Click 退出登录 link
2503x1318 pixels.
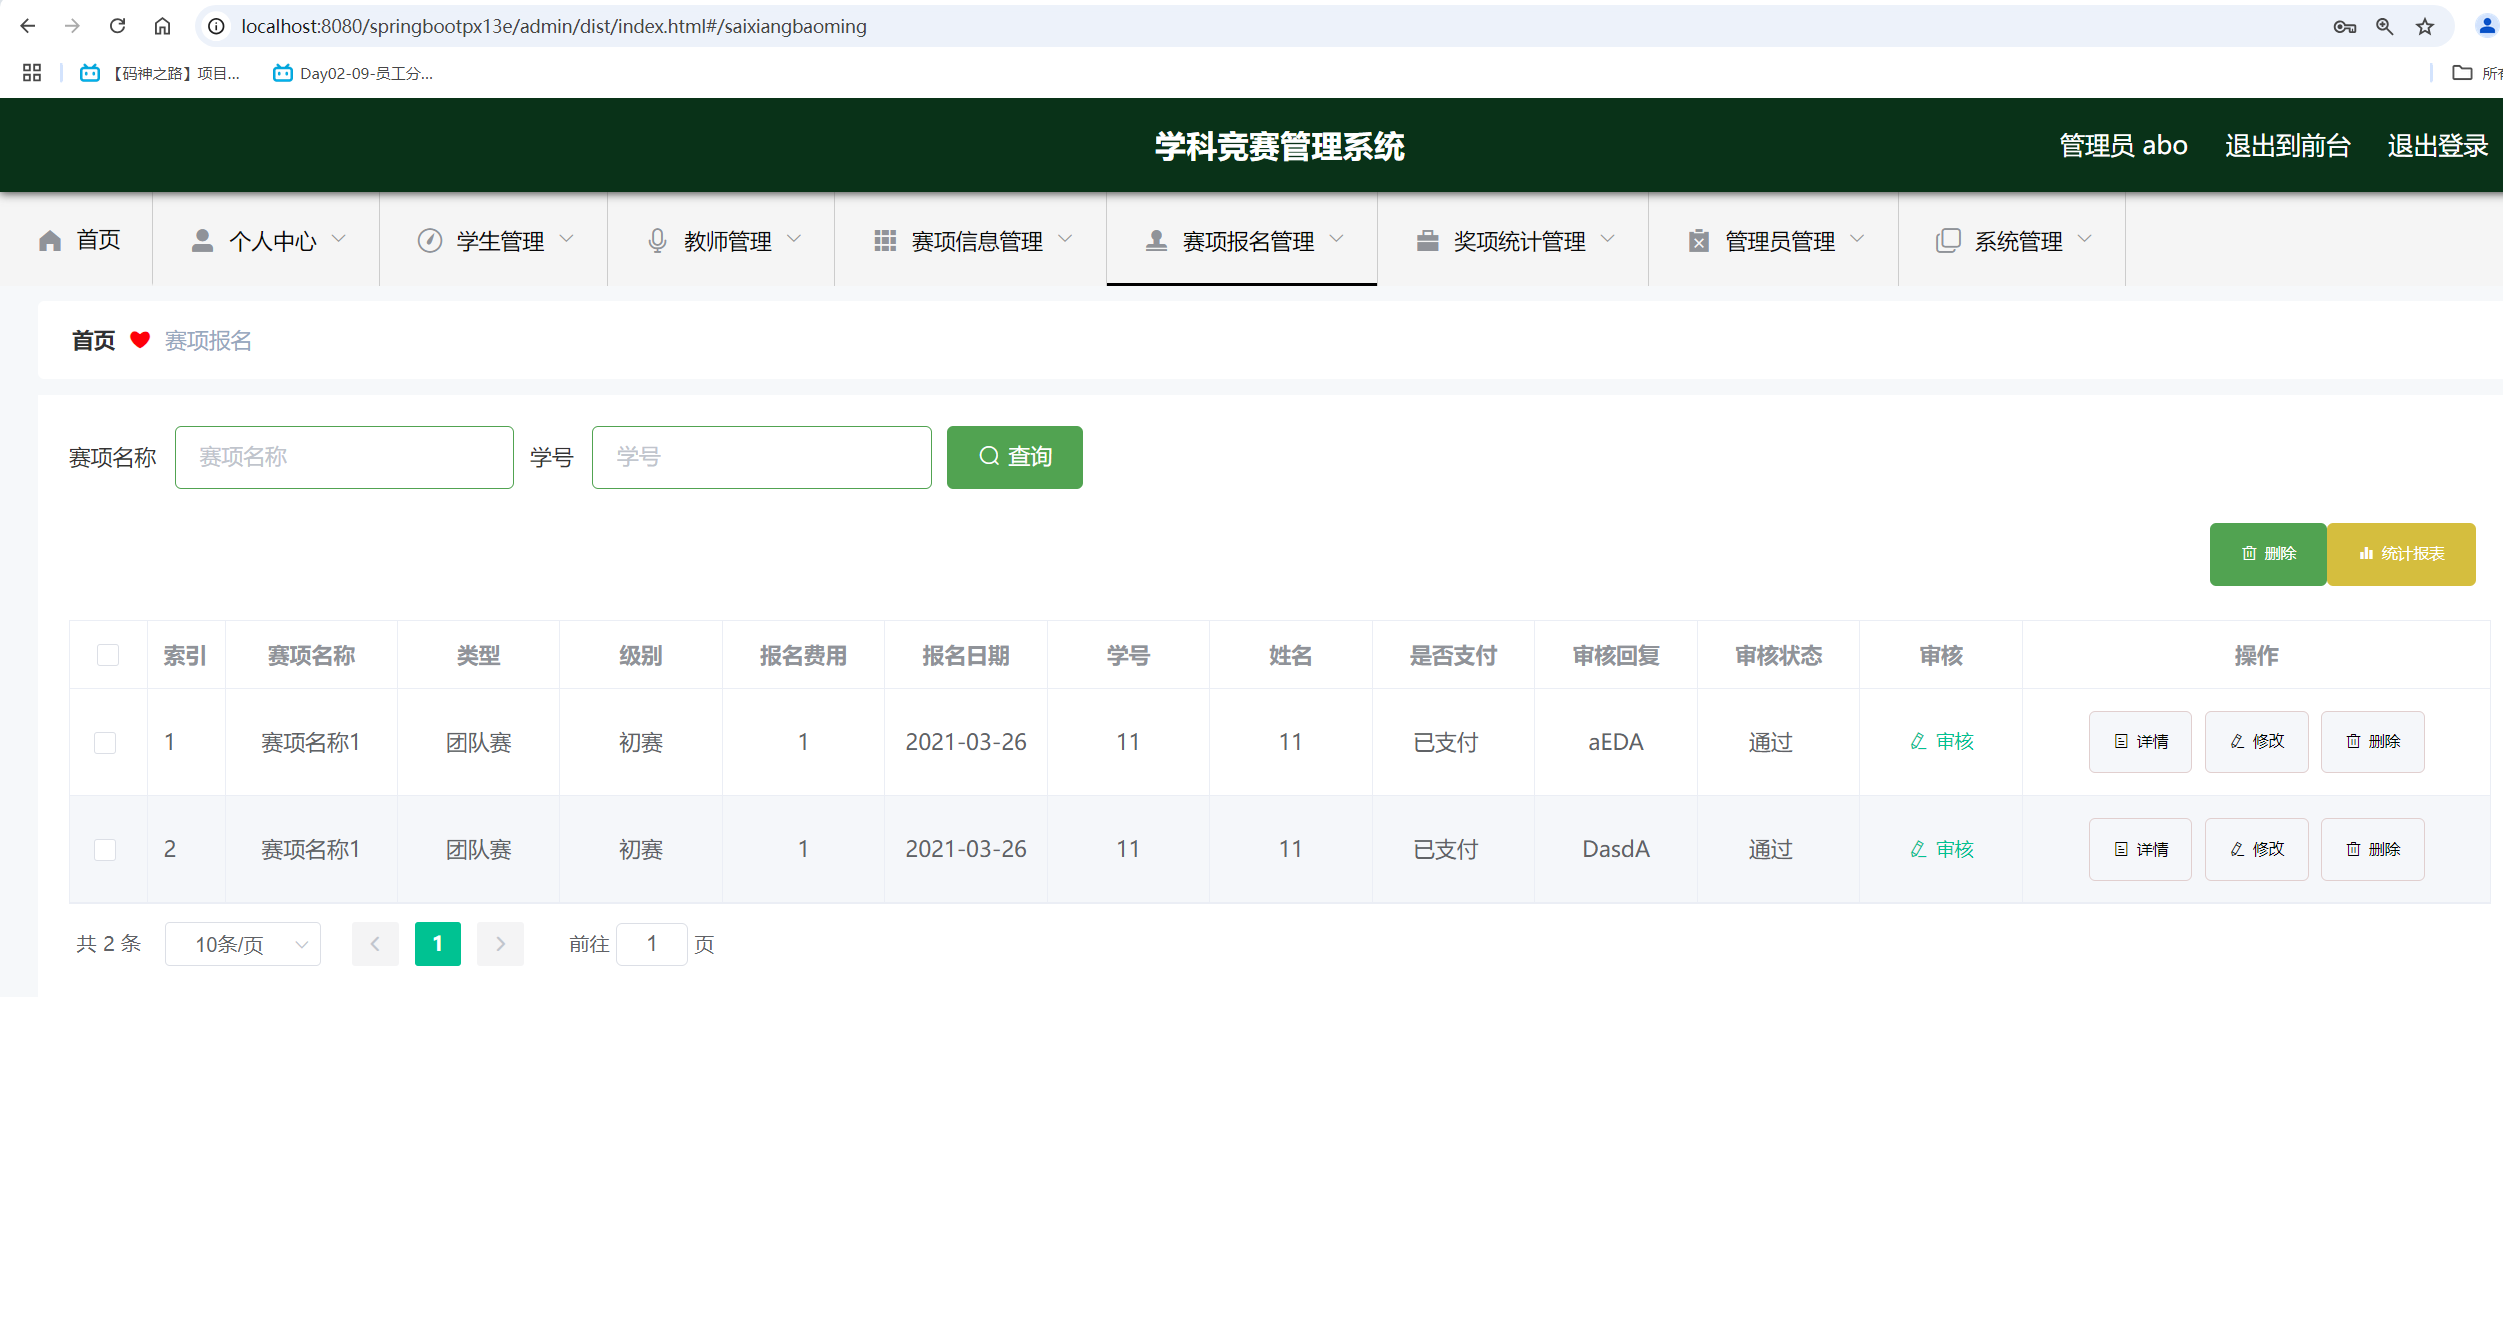pyautogui.click(x=2438, y=146)
